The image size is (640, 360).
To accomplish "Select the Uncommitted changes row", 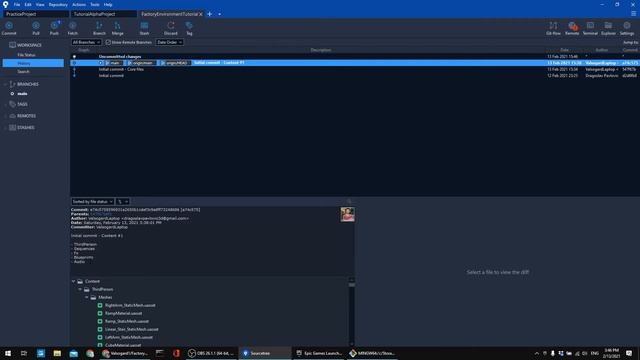I will [355, 56].
